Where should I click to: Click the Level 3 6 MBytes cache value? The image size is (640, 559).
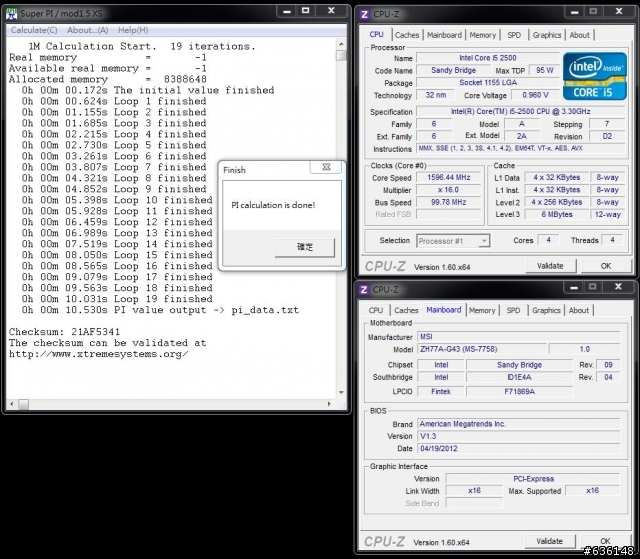point(556,214)
